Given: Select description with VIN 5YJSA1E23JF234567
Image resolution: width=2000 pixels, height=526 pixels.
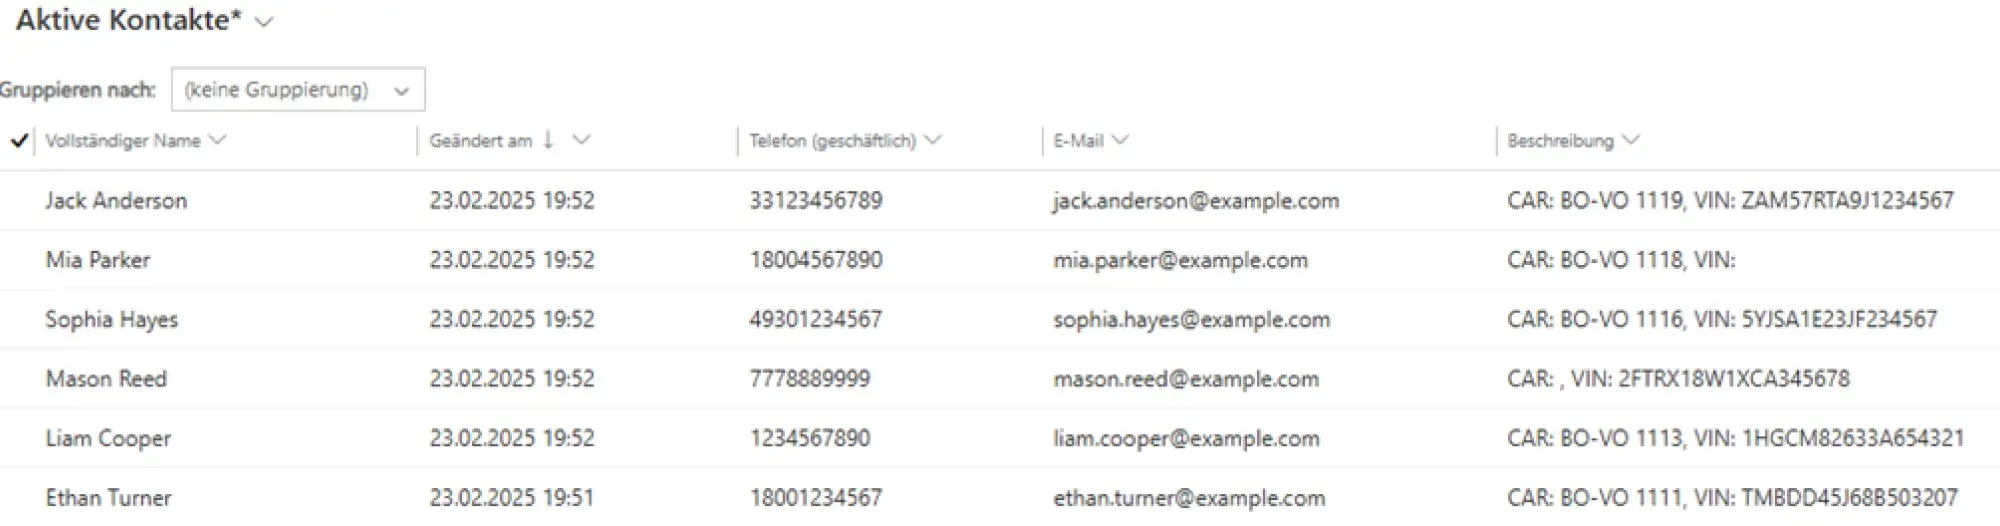Looking at the screenshot, I should click(x=1722, y=320).
